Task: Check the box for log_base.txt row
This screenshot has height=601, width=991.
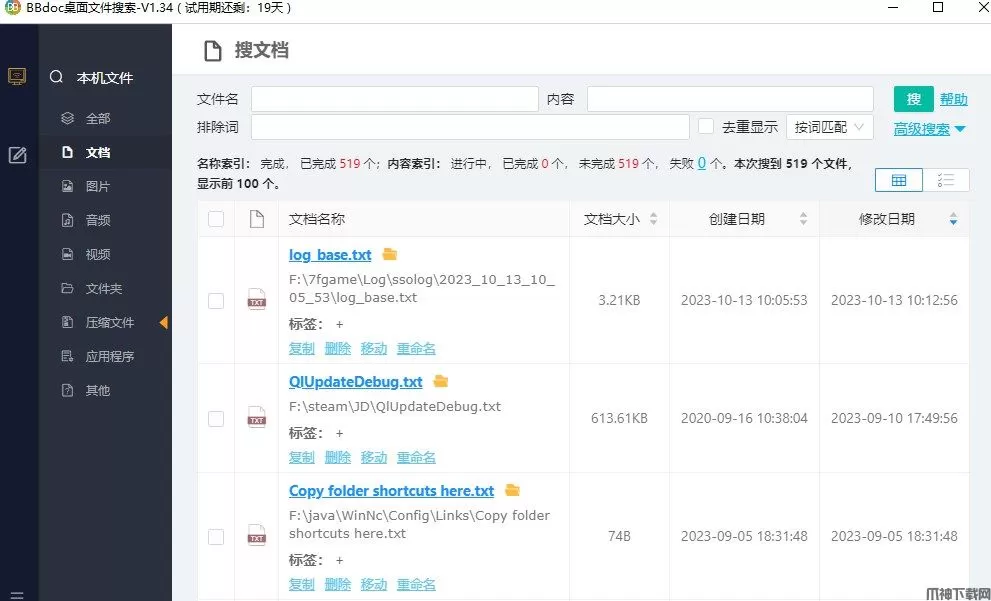Action: coord(216,301)
